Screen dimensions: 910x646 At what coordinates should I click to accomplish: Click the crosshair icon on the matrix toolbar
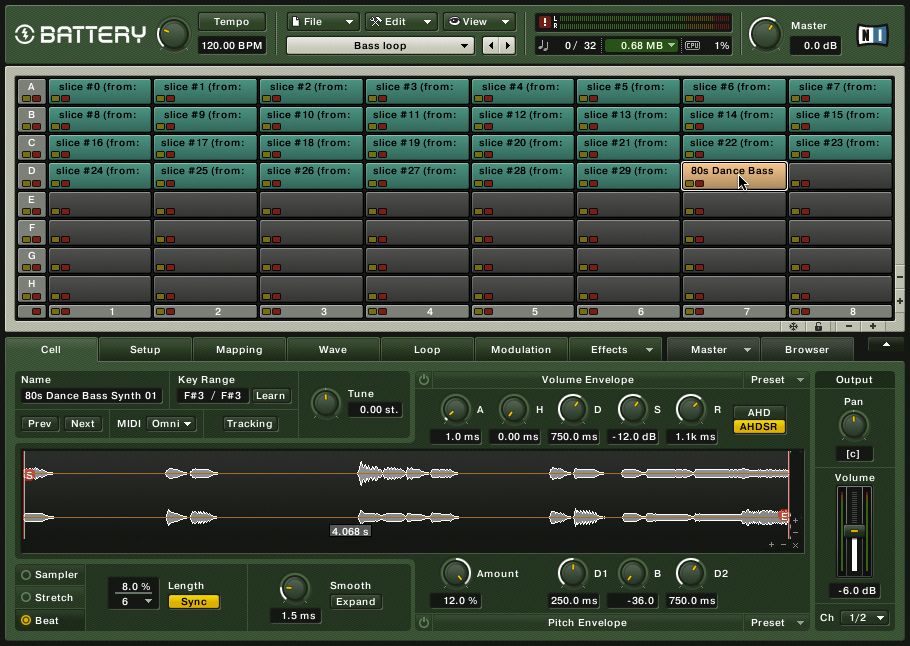click(792, 327)
